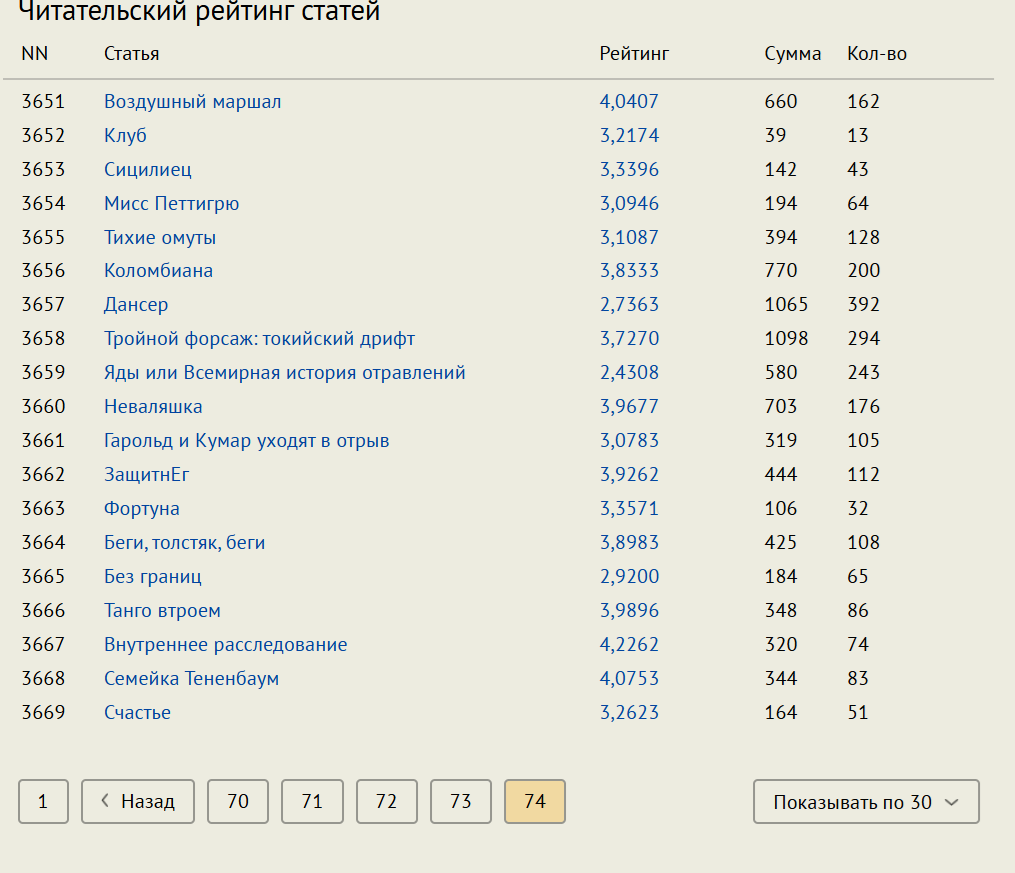Click the heading Читательский рейтинг статей
Image resolution: width=1015 pixels, height=873 pixels.
point(199,11)
